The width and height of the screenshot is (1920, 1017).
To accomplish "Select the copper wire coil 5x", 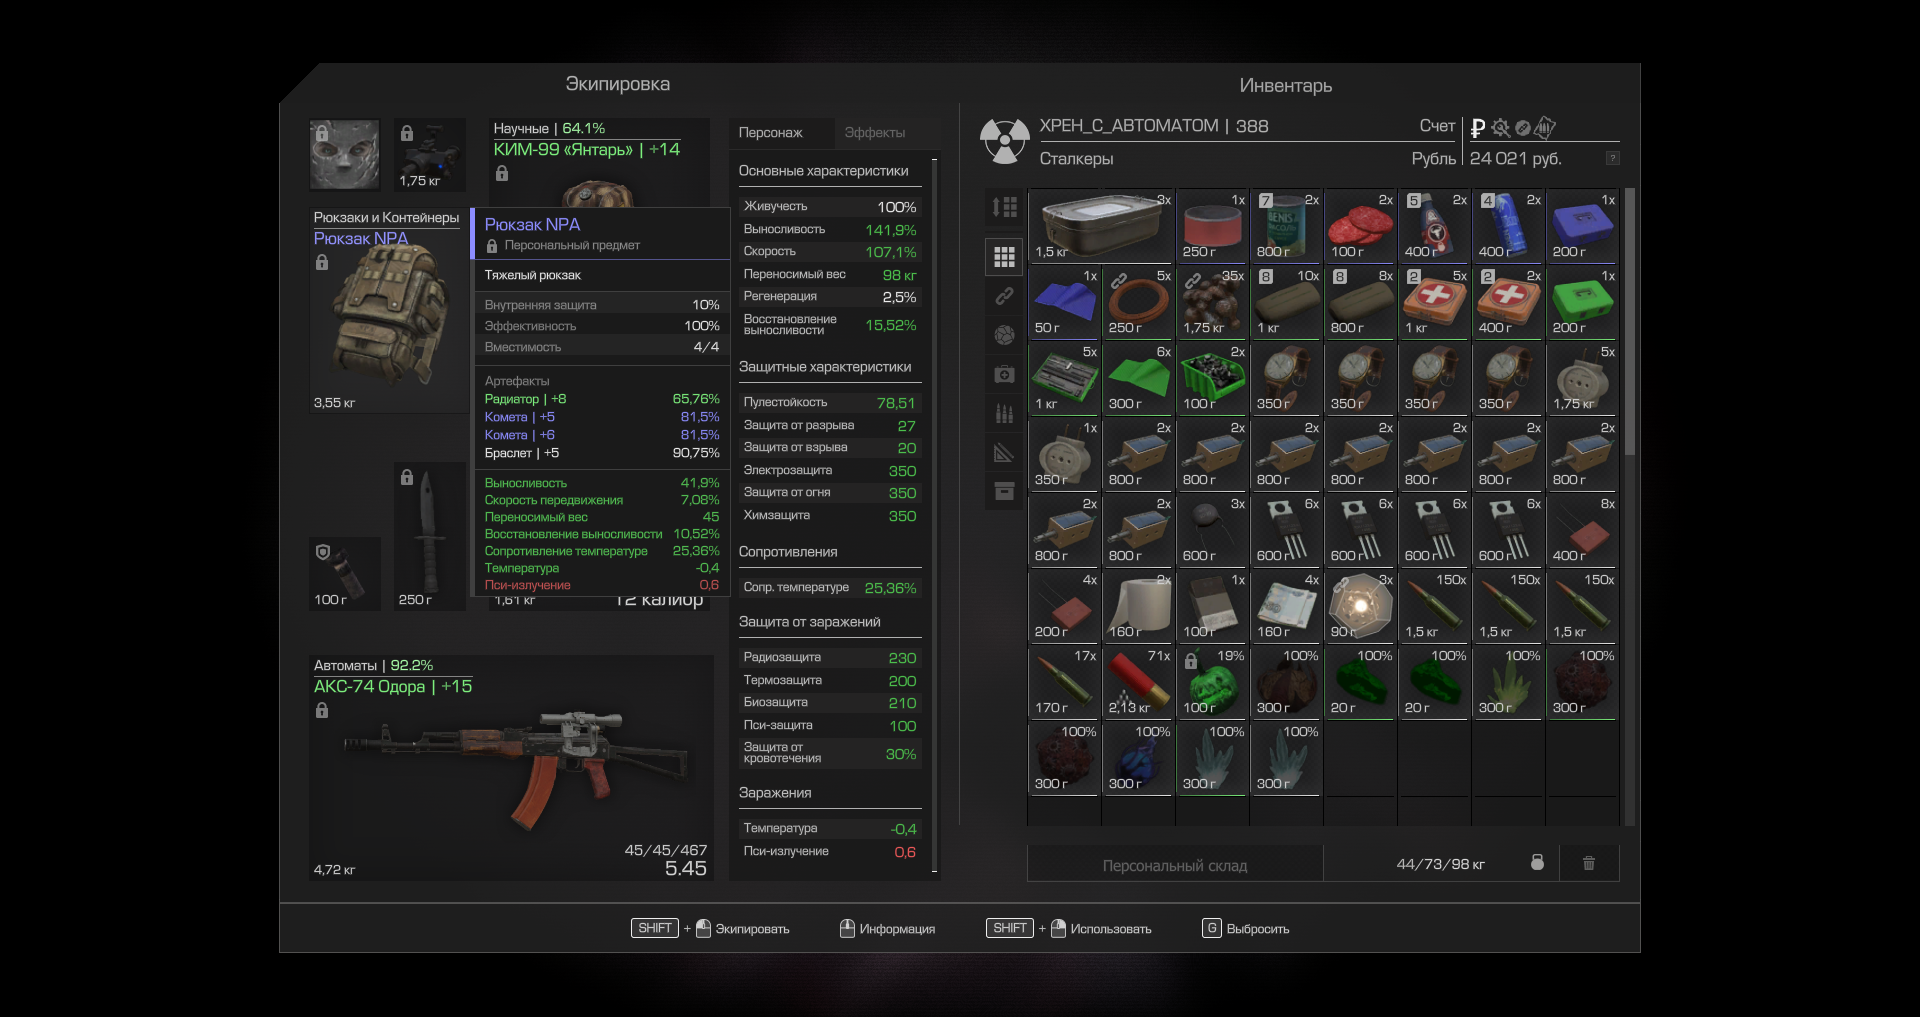I will [x=1138, y=302].
